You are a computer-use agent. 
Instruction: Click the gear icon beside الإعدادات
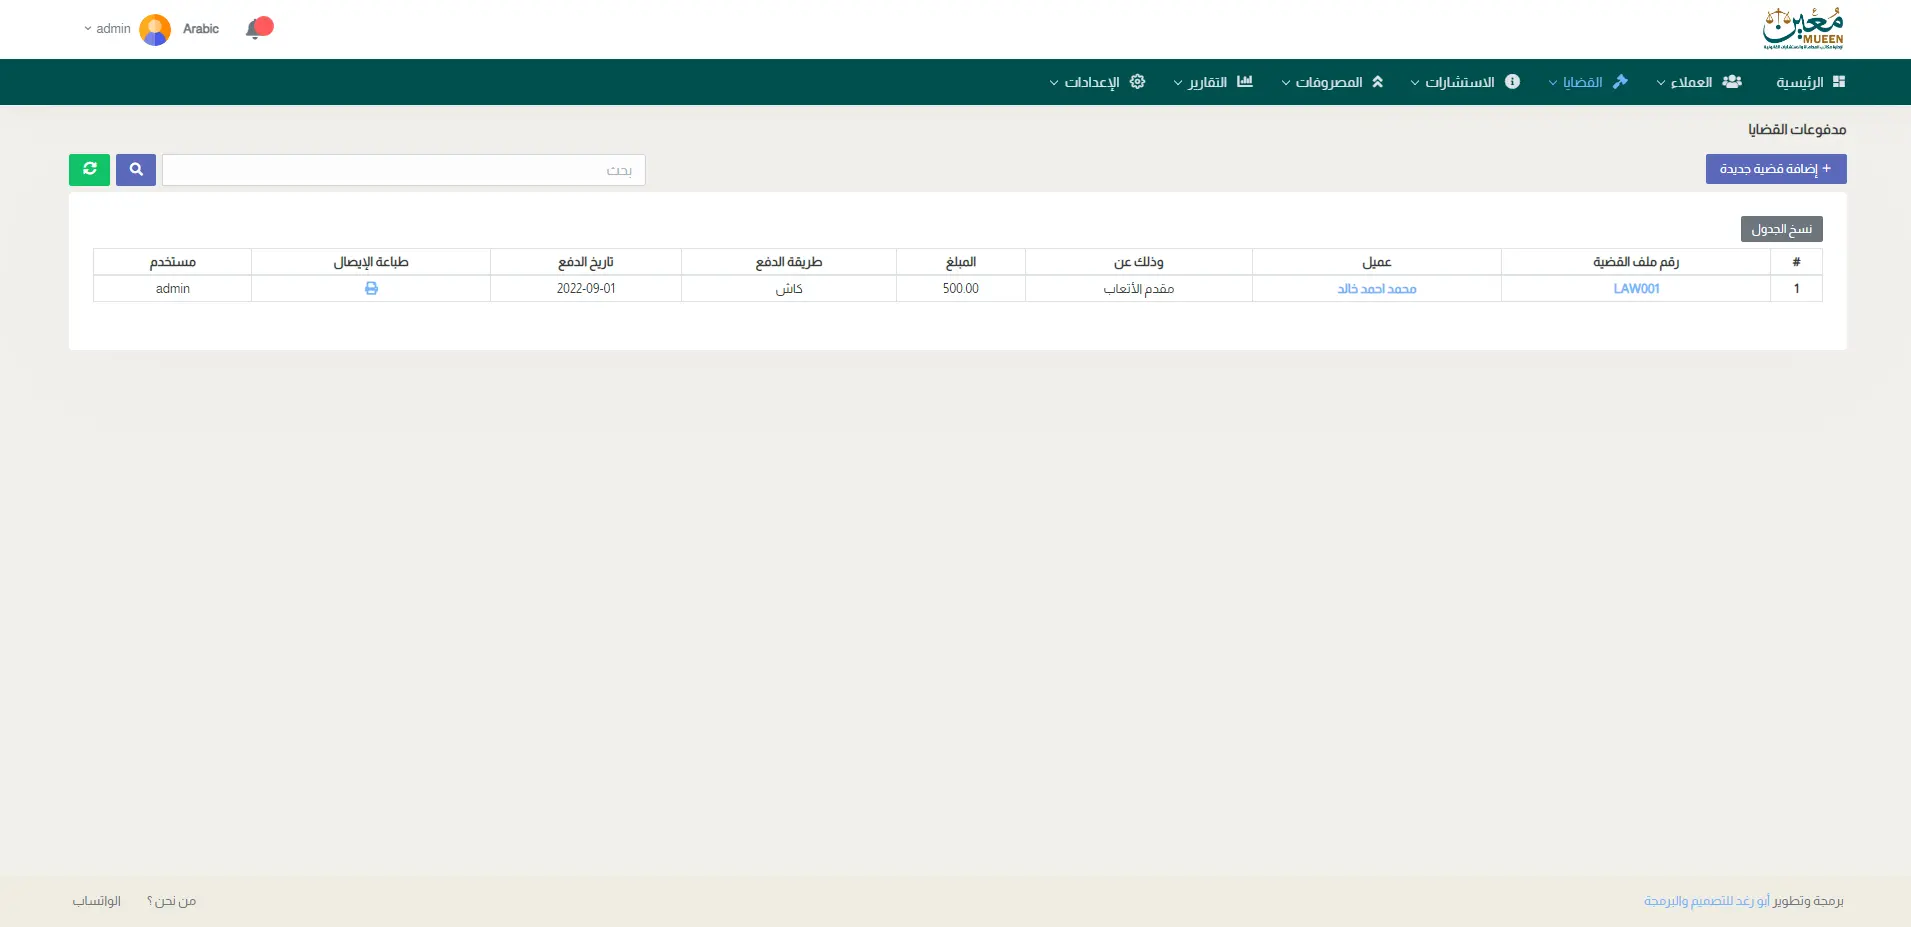(1137, 82)
